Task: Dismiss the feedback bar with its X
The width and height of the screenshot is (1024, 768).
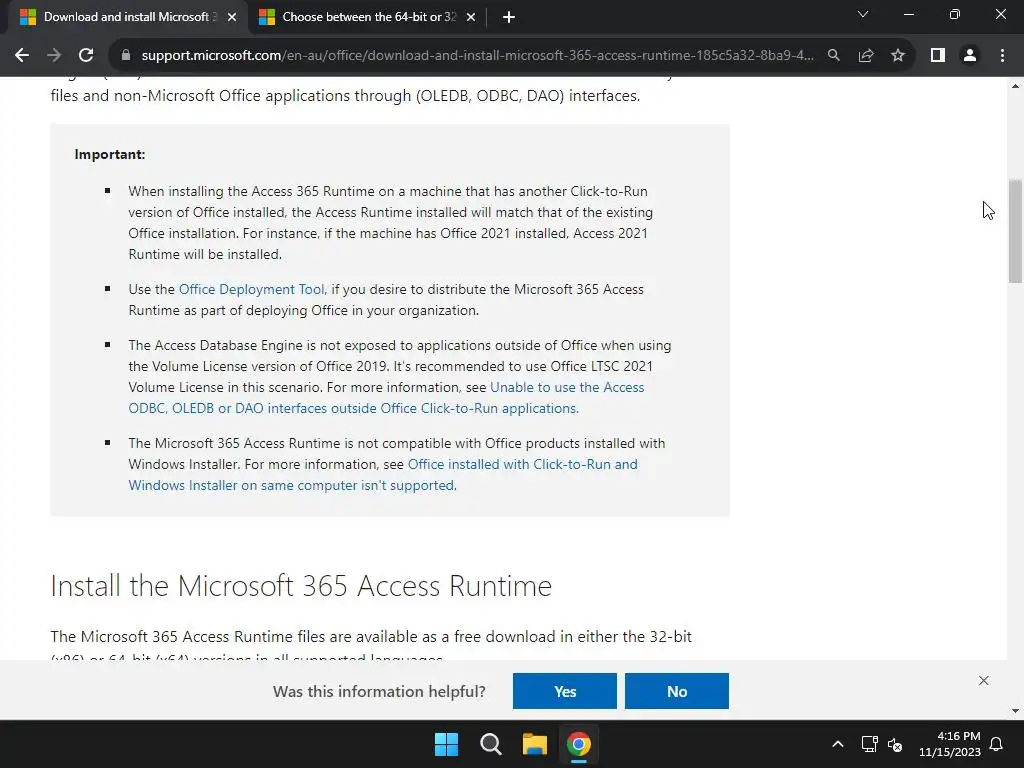Action: tap(984, 680)
